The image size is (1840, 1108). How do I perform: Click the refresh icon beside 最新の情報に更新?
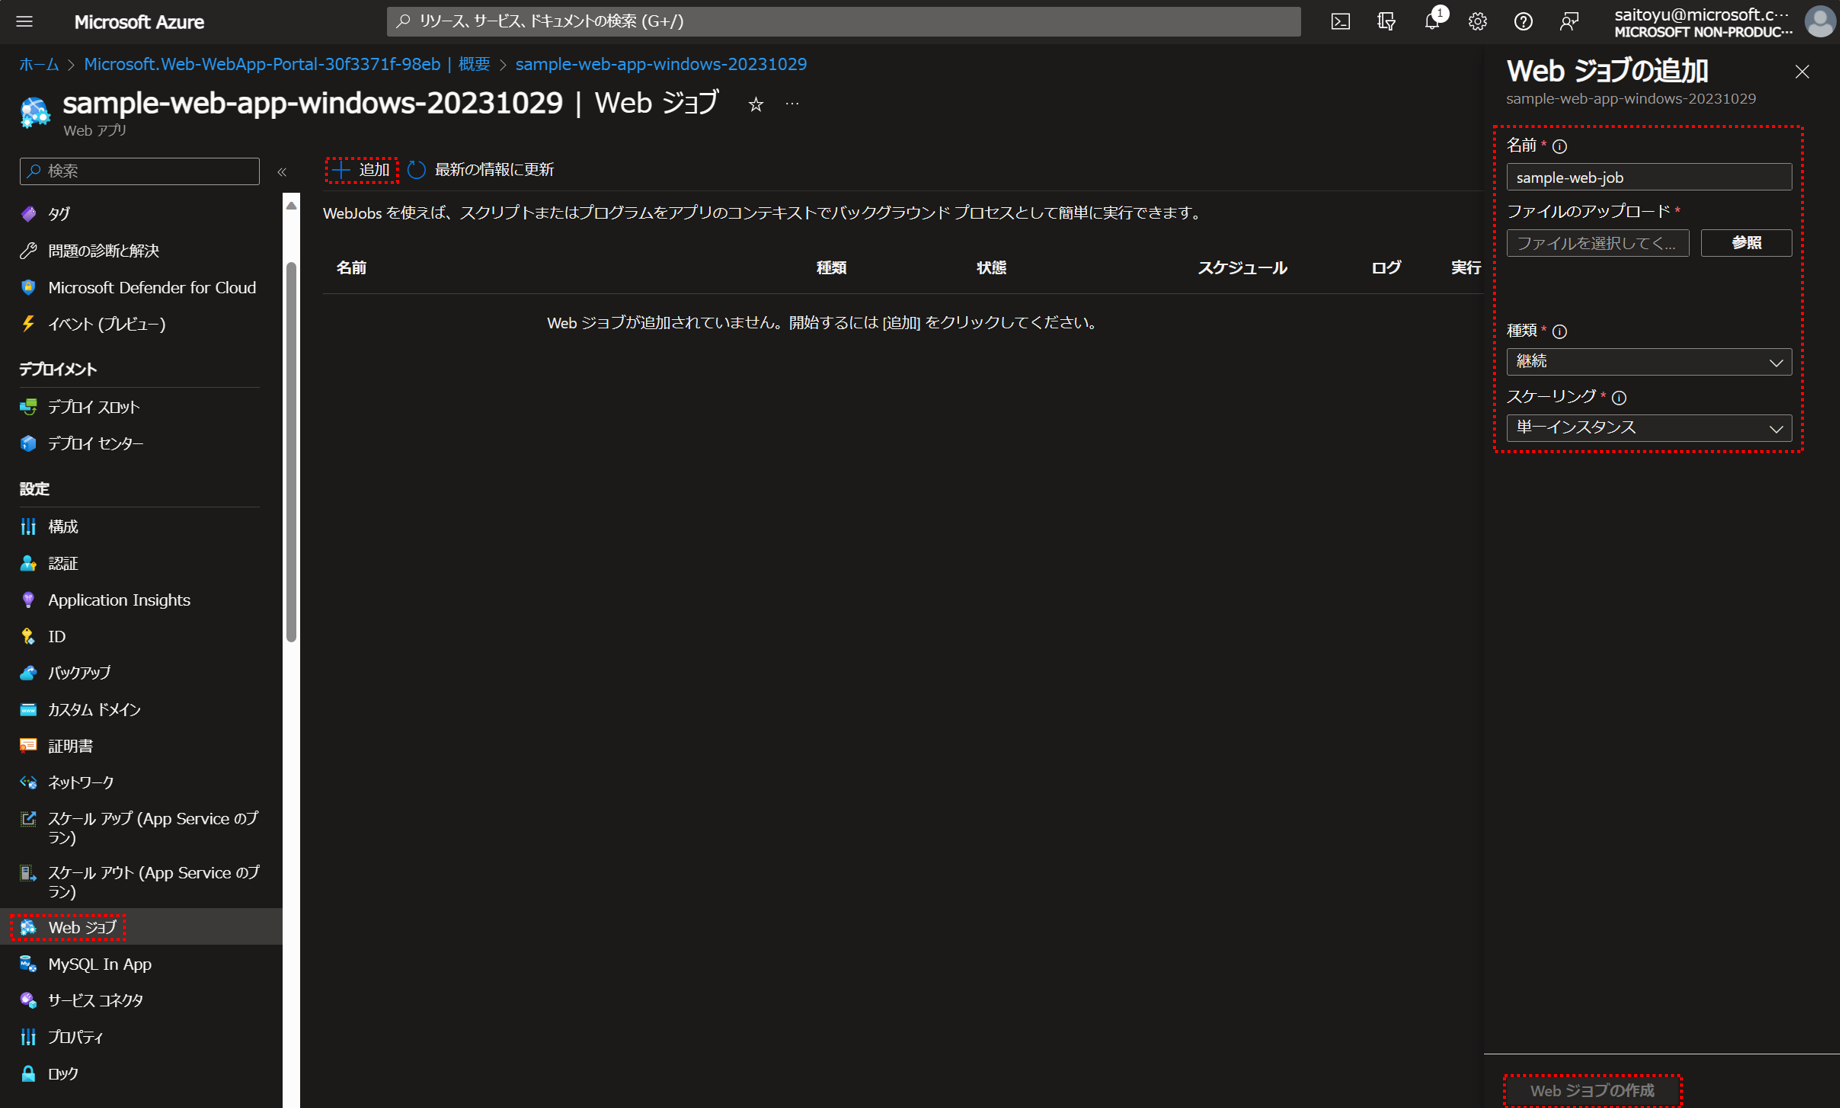tap(417, 170)
